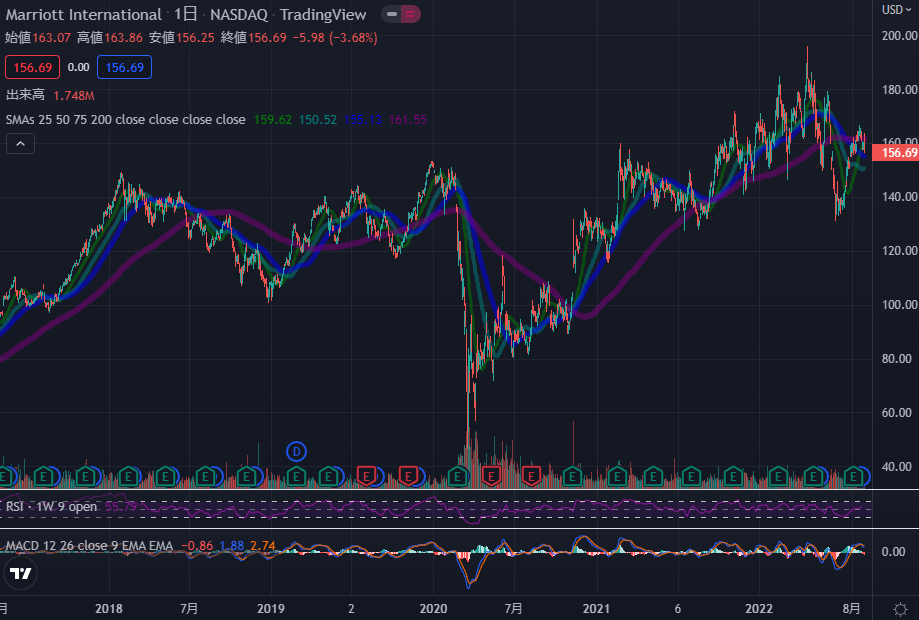Click the last earnings marker near 8月
The width and height of the screenshot is (919, 620).
853,476
